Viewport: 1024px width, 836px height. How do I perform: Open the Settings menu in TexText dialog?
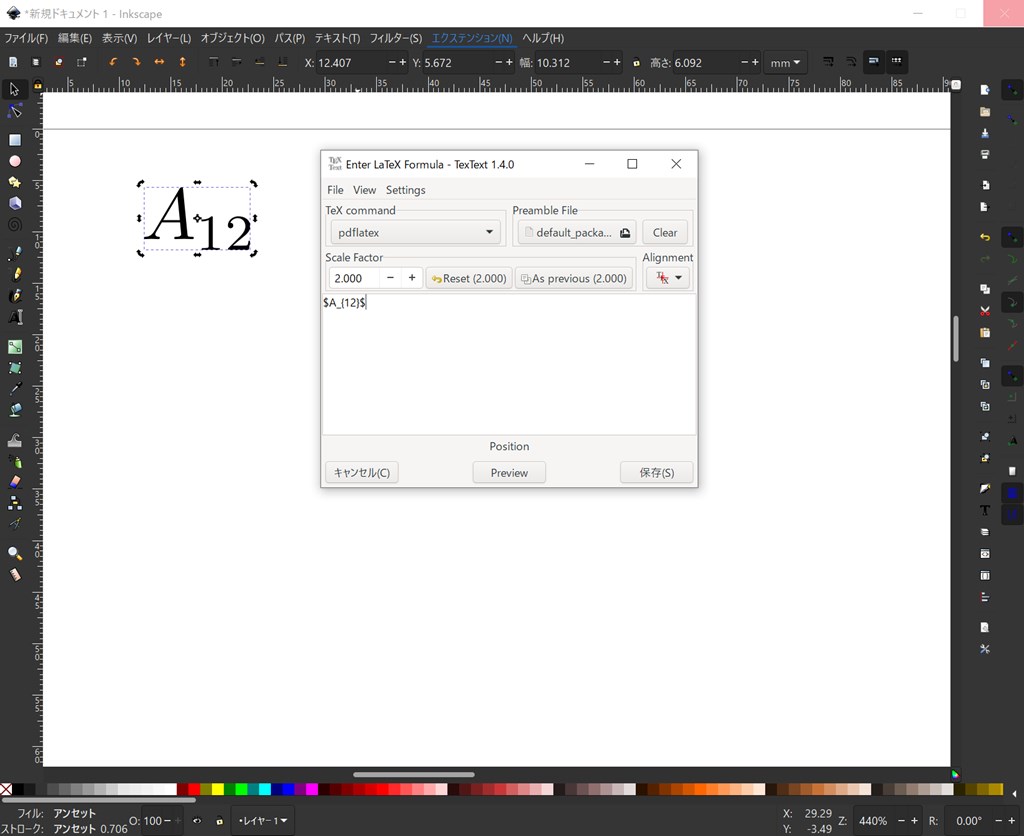coord(405,189)
